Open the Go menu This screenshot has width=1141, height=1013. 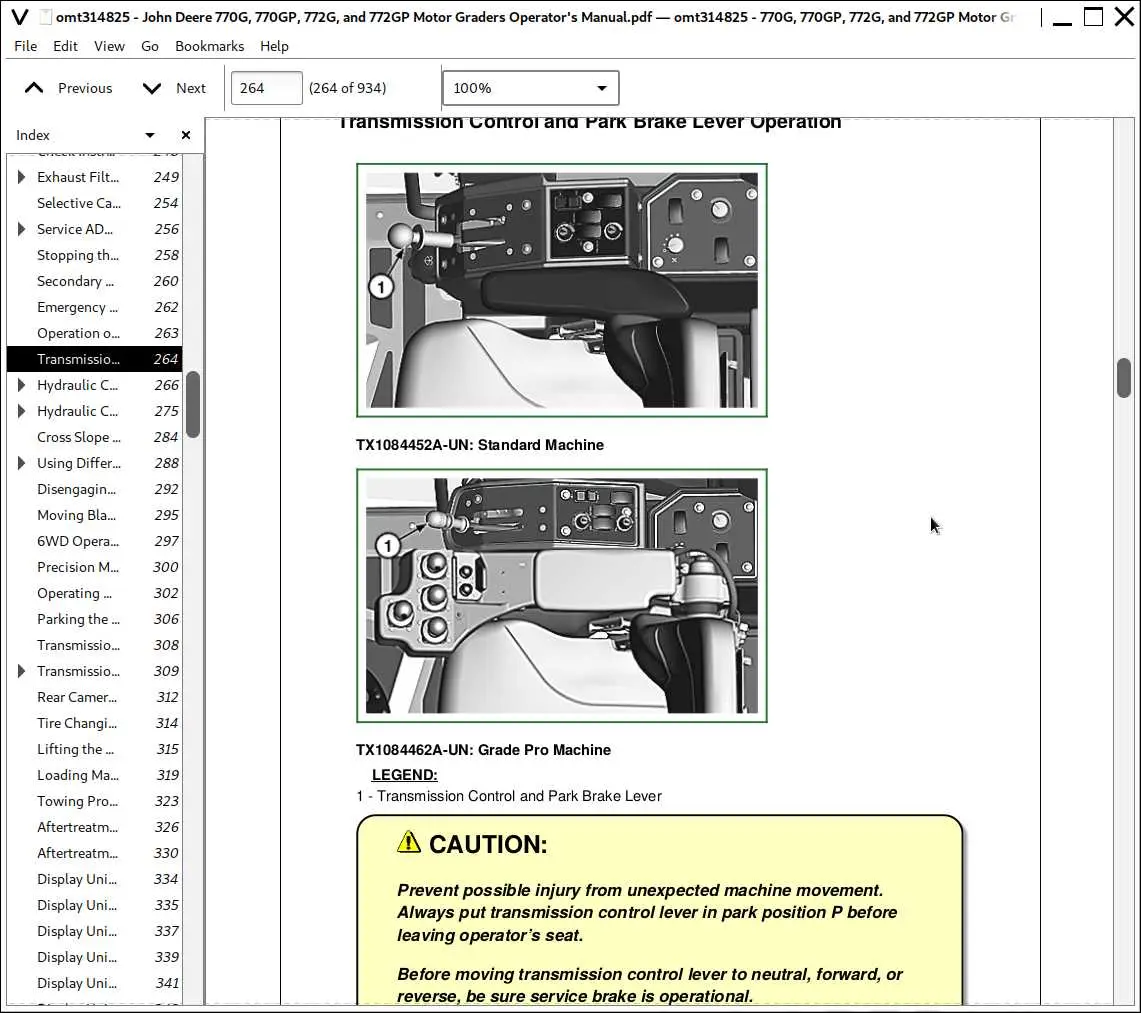[150, 46]
